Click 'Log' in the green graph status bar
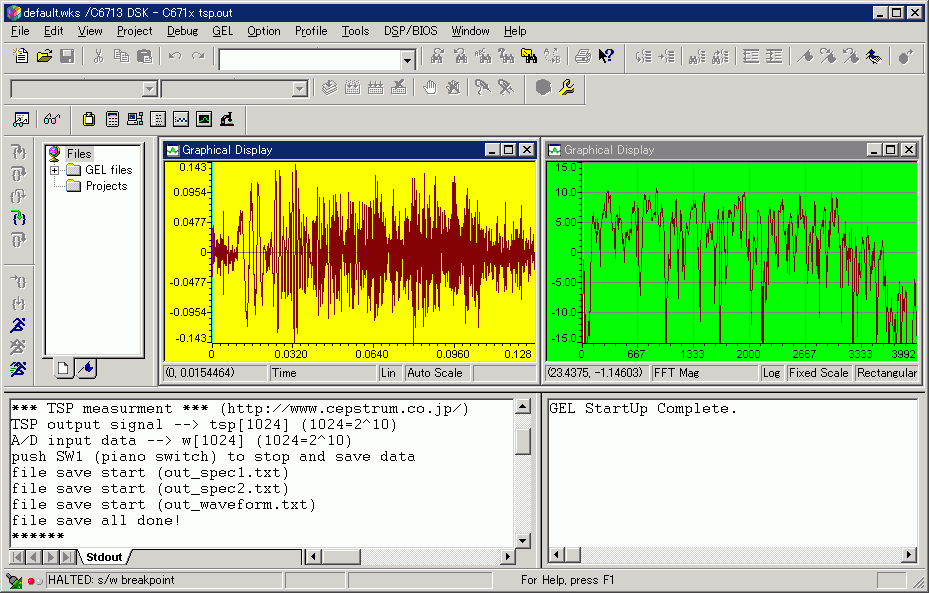The width and height of the screenshot is (929, 593). click(x=771, y=373)
